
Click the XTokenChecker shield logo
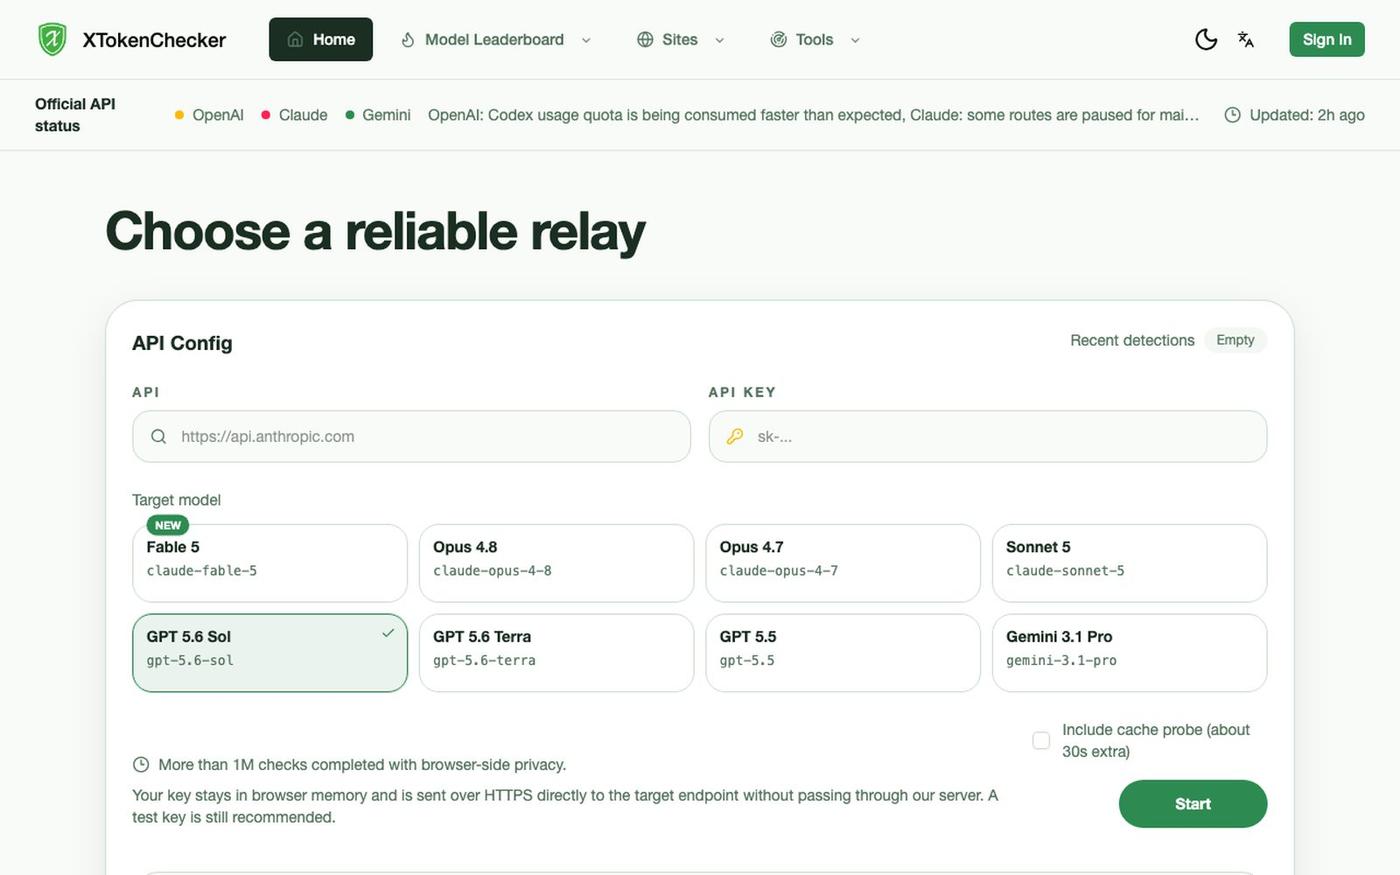click(52, 39)
